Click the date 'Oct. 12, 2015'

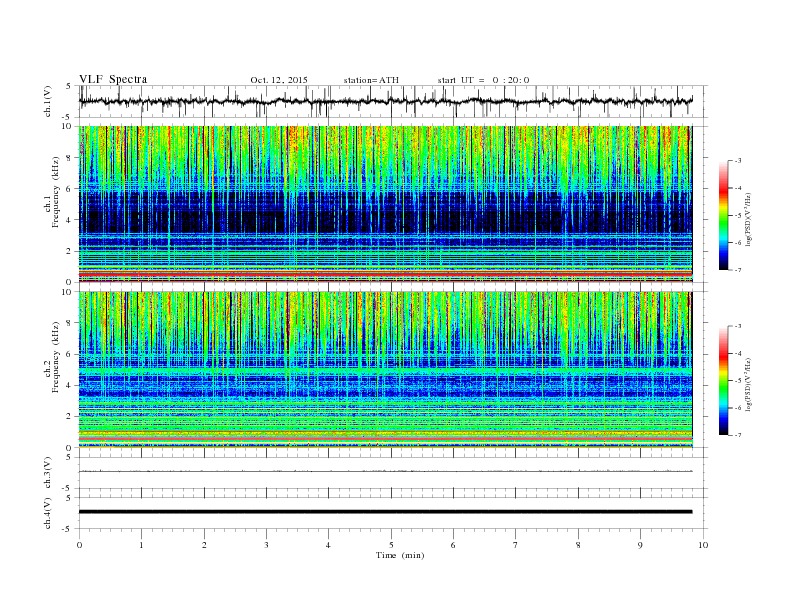[x=279, y=80]
